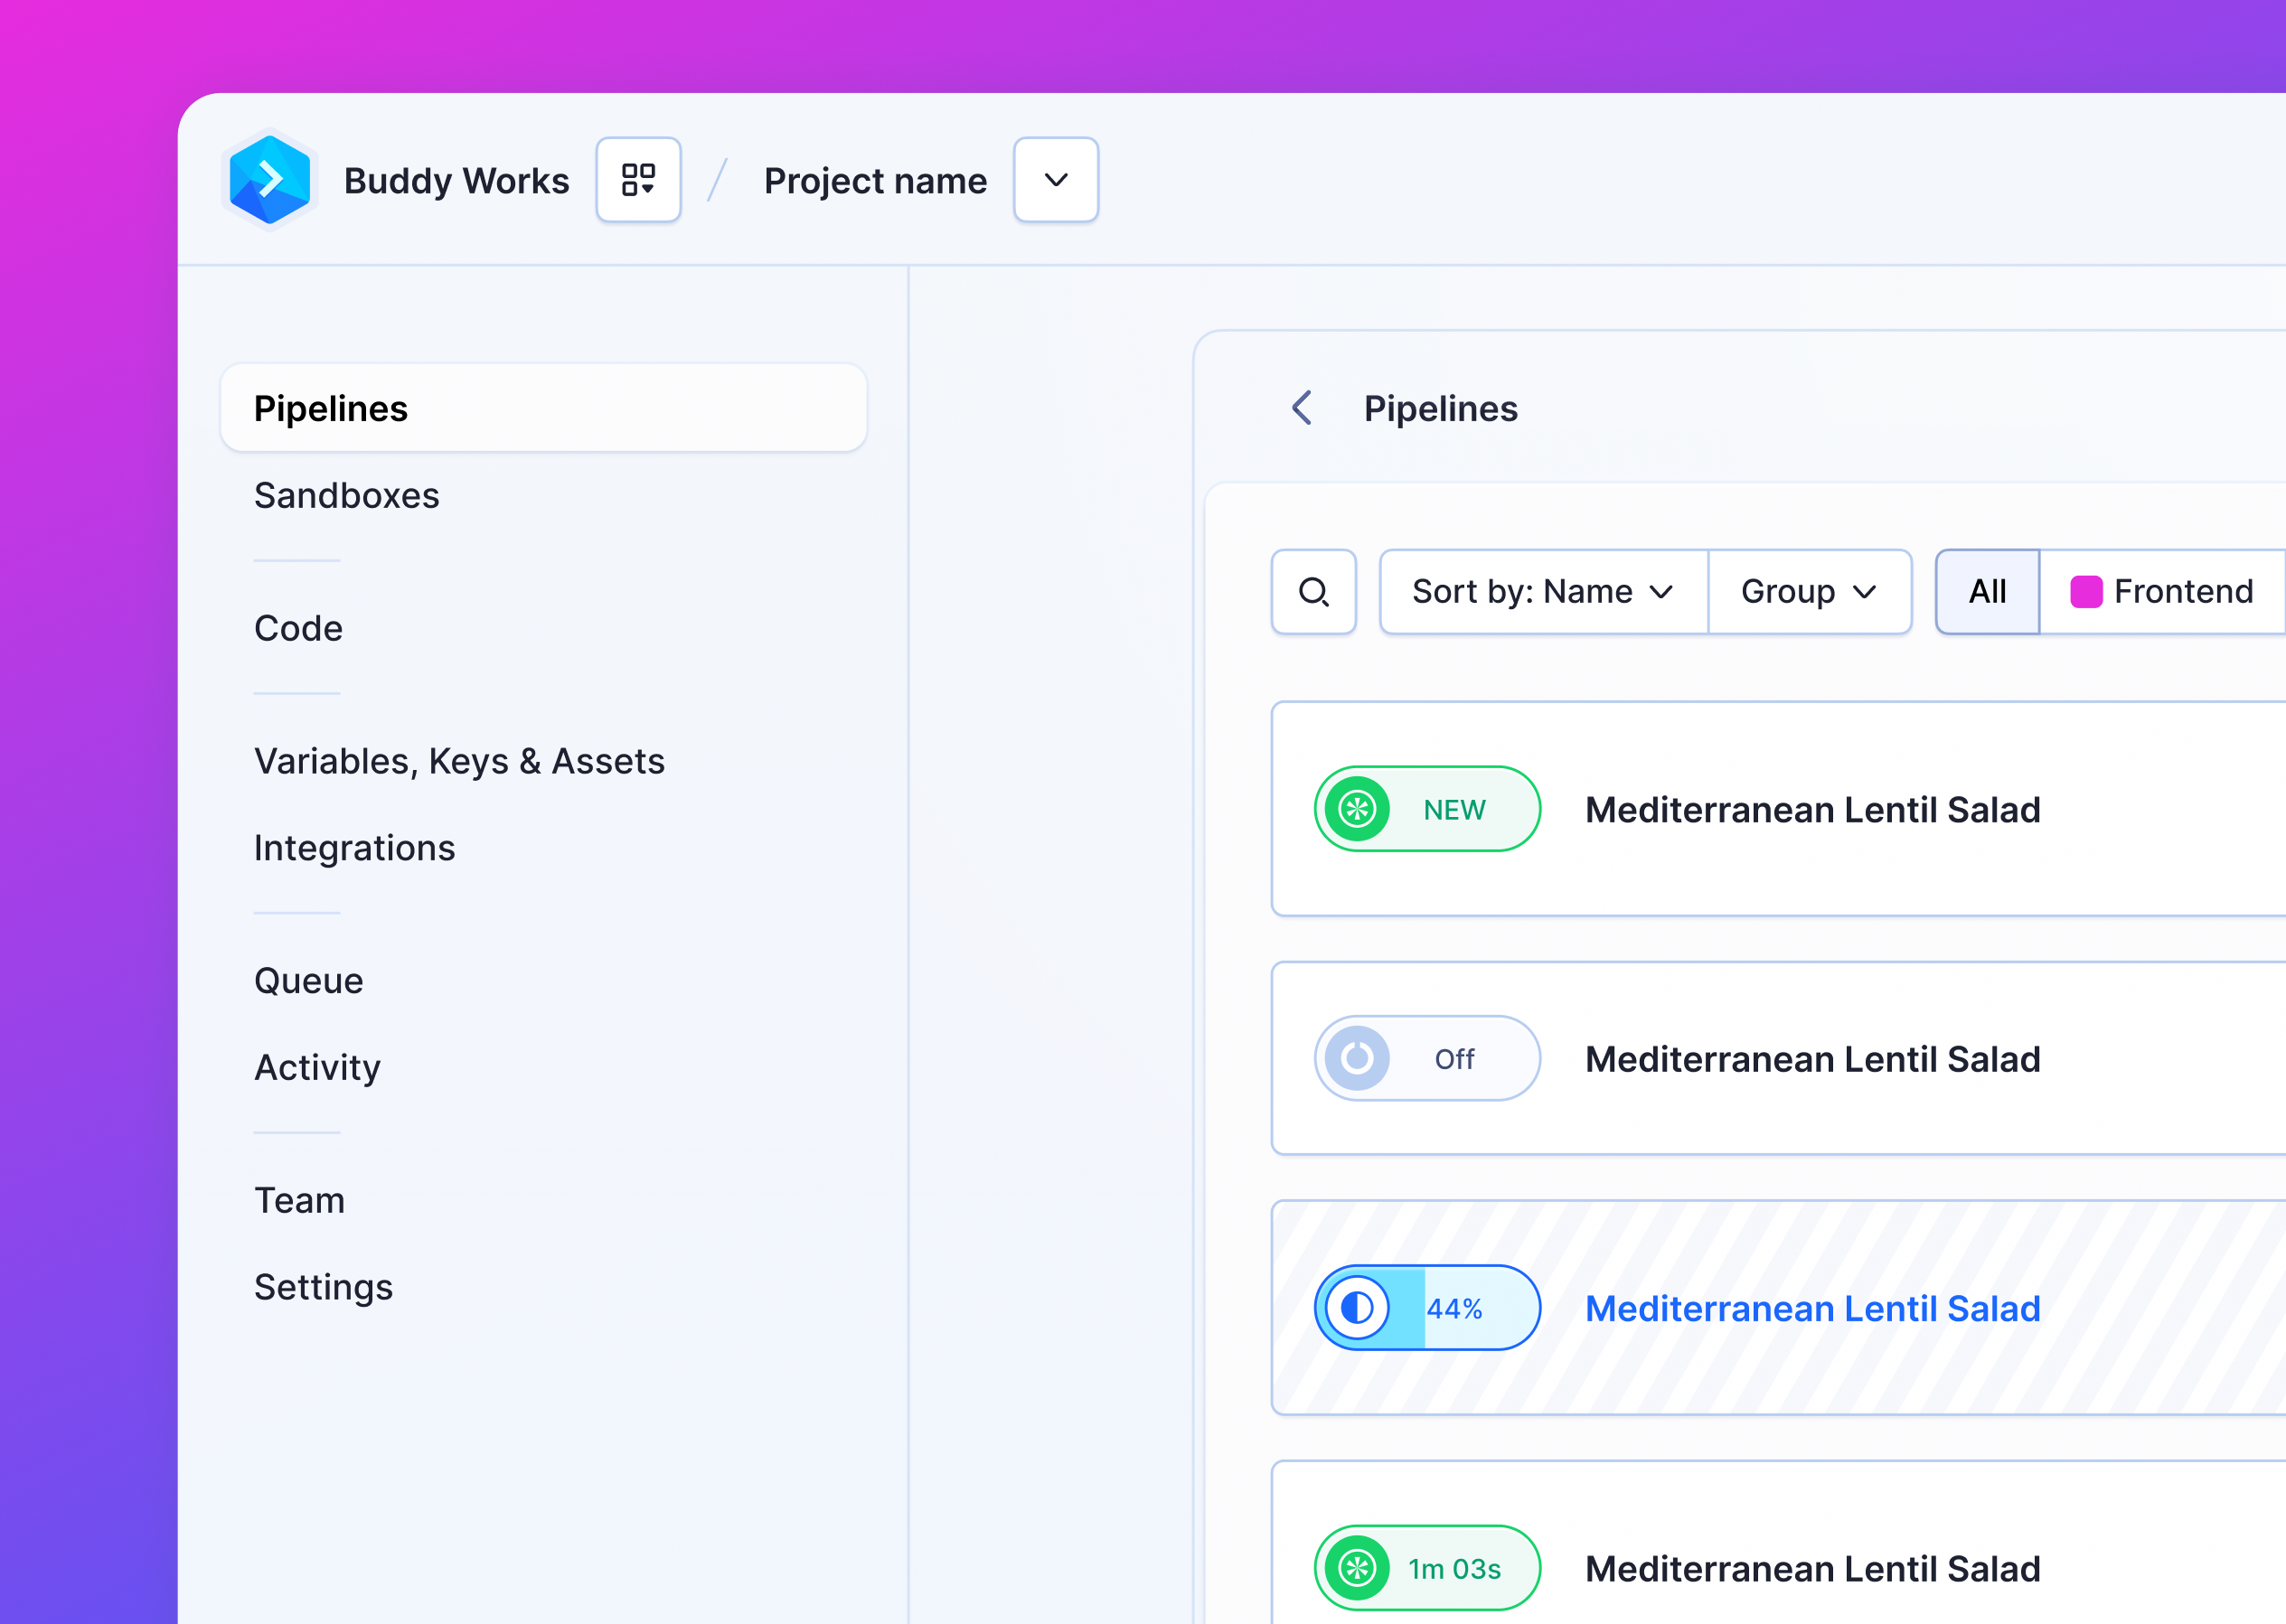Open the blue running Mediterranean Lentil Salad pipeline
This screenshot has width=2286, height=1624.
click(1812, 1309)
